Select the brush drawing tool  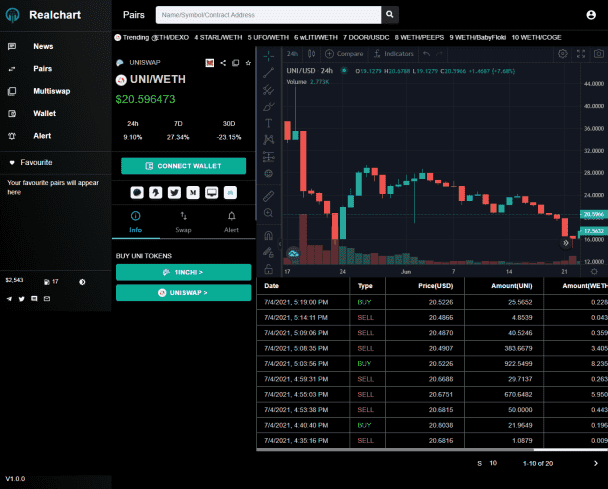[268, 107]
